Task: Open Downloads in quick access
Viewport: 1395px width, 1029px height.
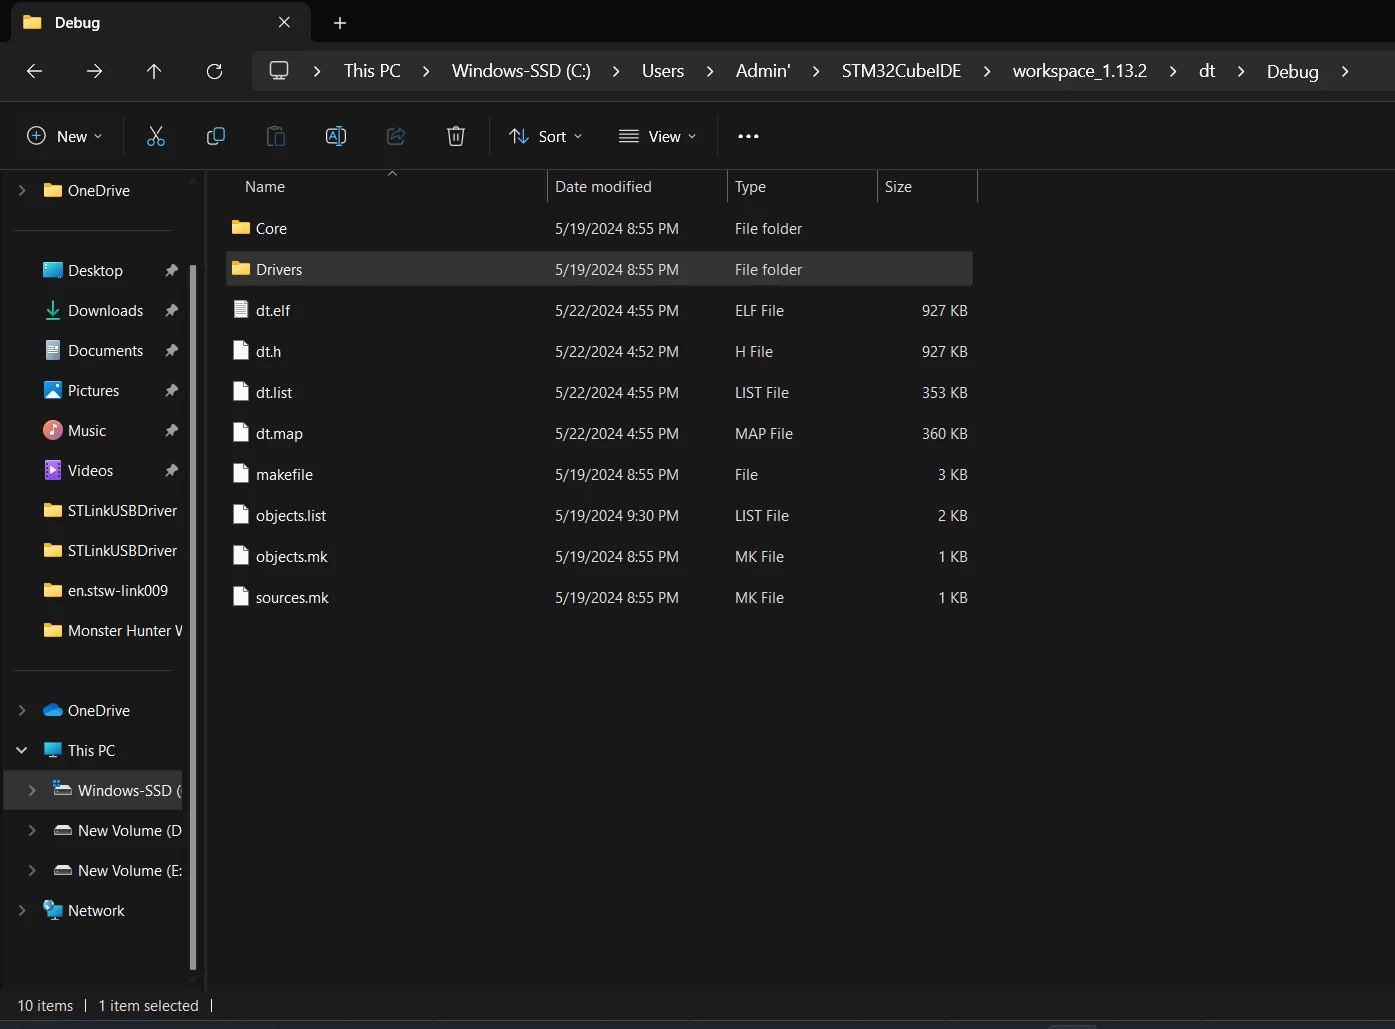Action: (x=95, y=310)
